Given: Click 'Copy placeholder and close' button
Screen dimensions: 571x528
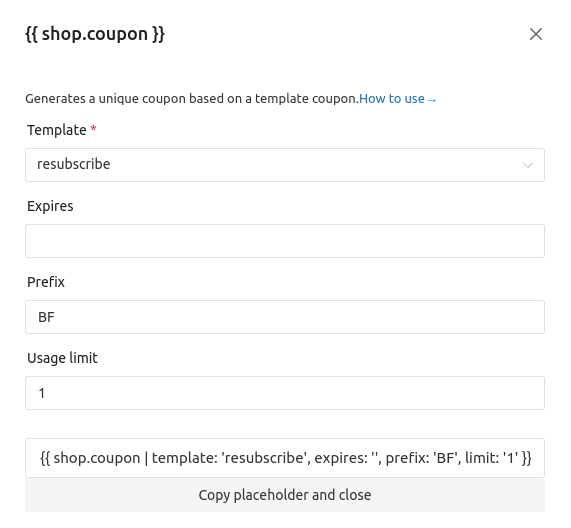Looking at the screenshot, I should (x=285, y=495).
